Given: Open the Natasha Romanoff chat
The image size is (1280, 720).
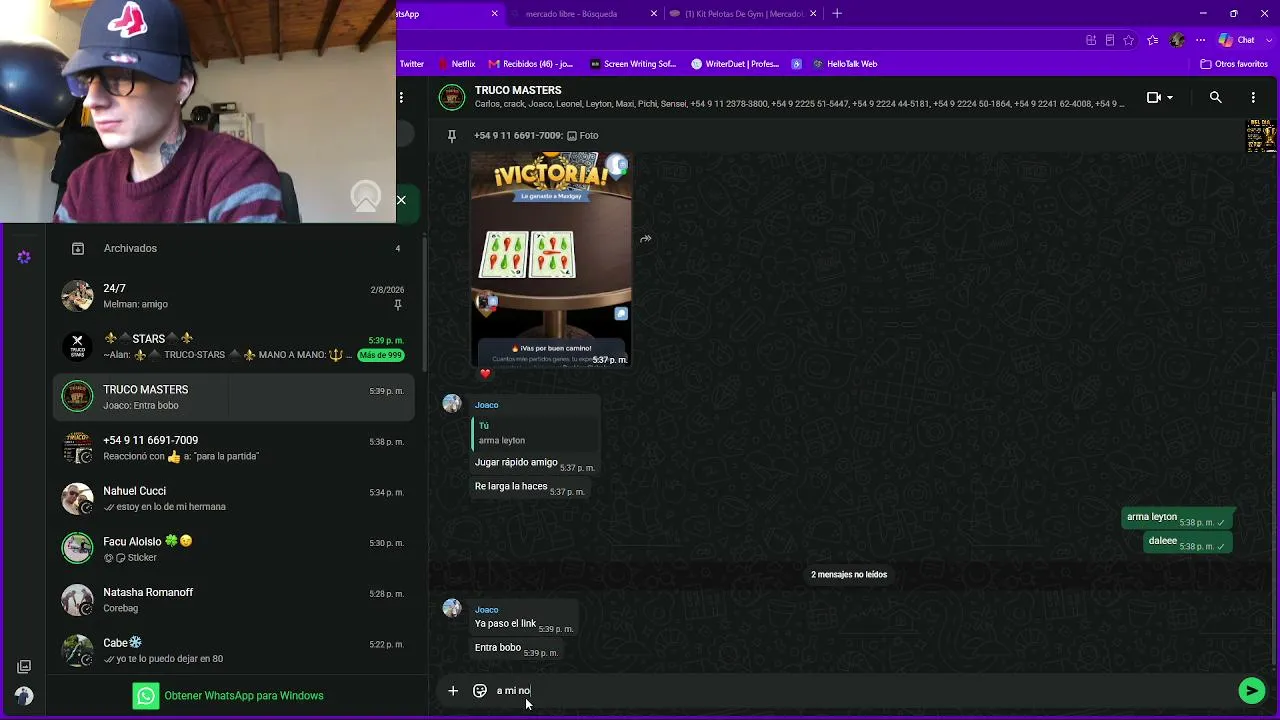Looking at the screenshot, I should tap(235, 600).
